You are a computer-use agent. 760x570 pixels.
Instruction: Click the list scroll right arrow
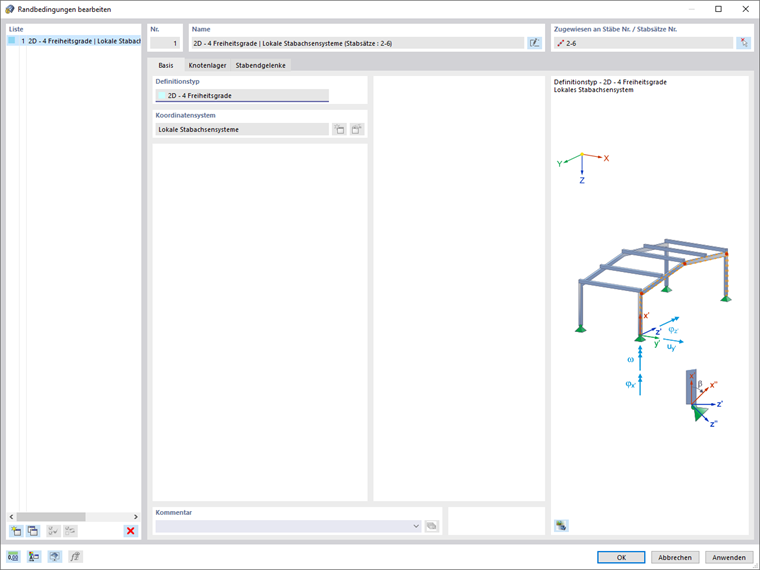(x=136, y=517)
